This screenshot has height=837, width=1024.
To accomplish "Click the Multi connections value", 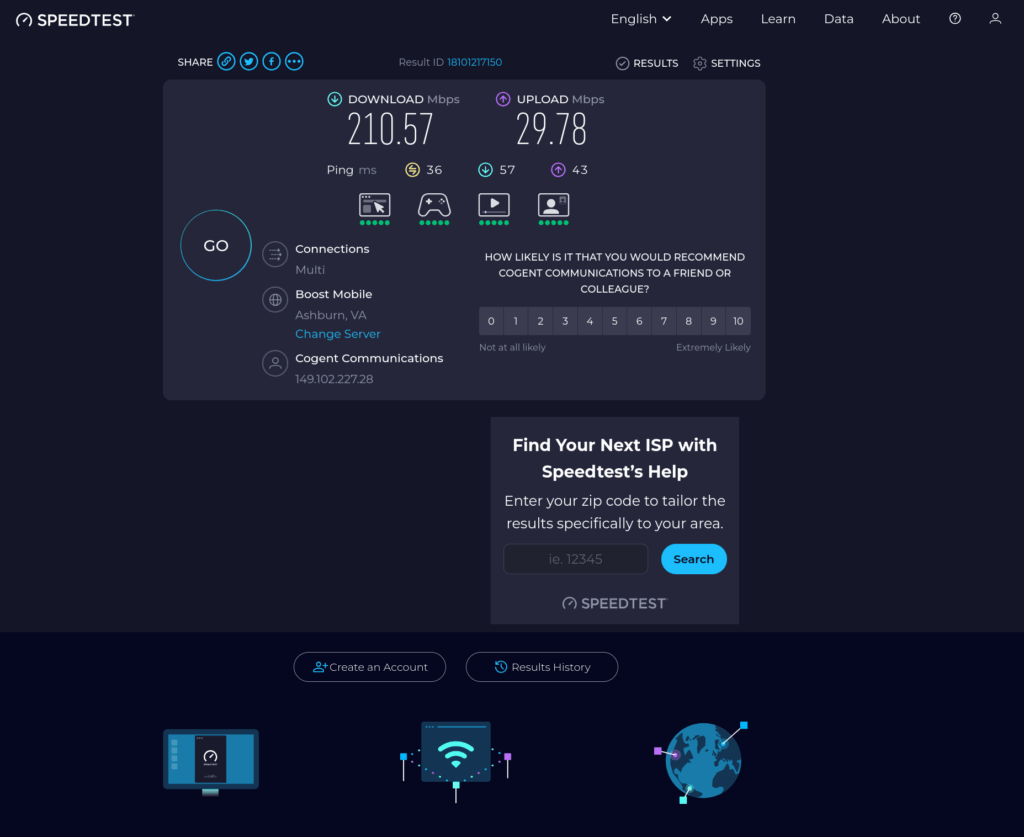I will coord(310,270).
